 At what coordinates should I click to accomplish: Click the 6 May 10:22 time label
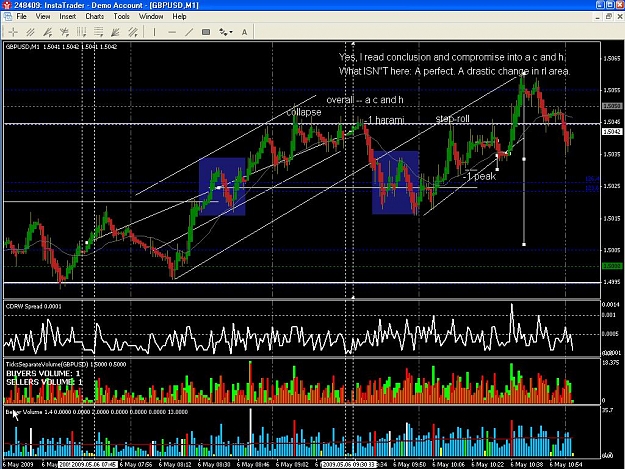pos(487,465)
